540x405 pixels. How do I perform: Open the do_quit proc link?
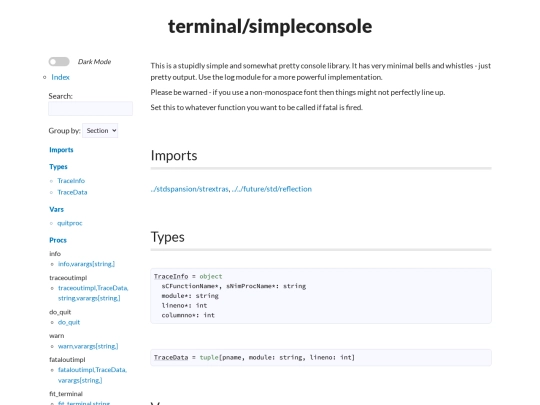point(69,322)
